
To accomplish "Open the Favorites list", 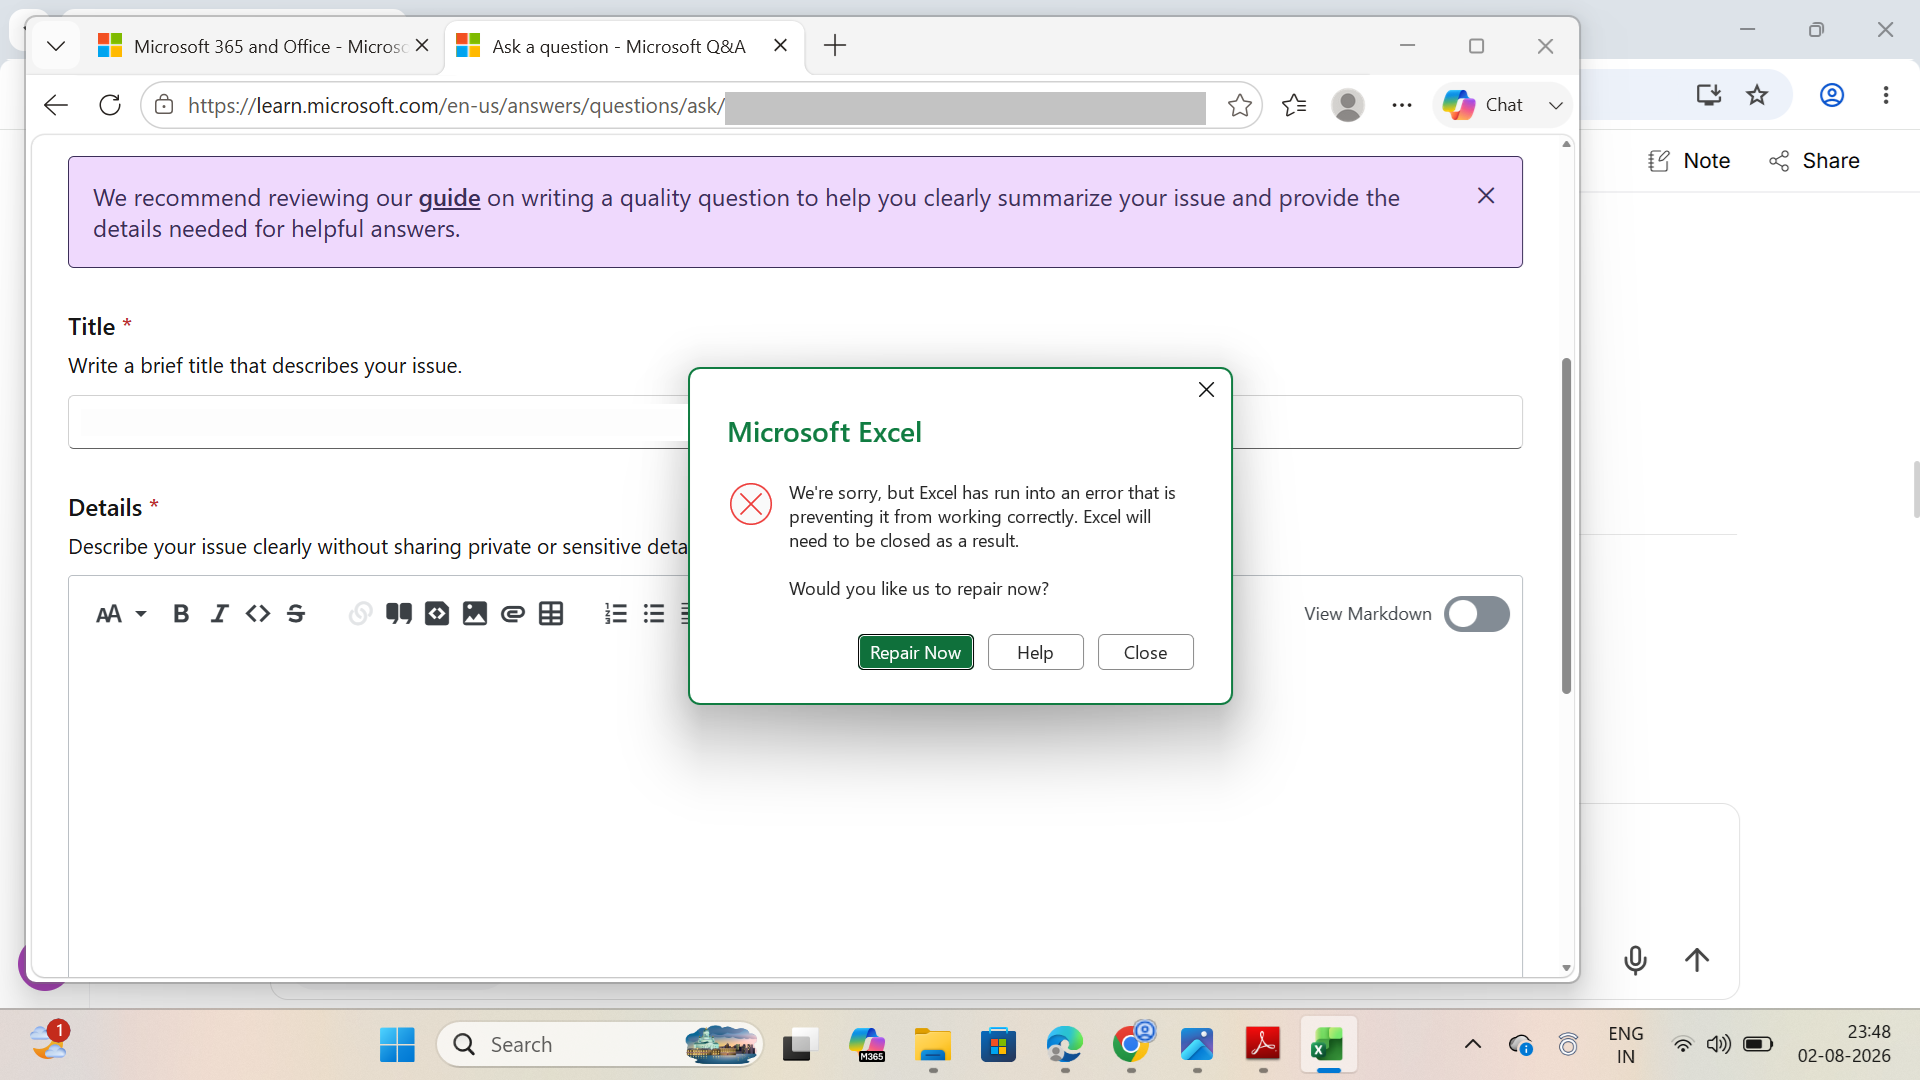I will (x=1294, y=105).
